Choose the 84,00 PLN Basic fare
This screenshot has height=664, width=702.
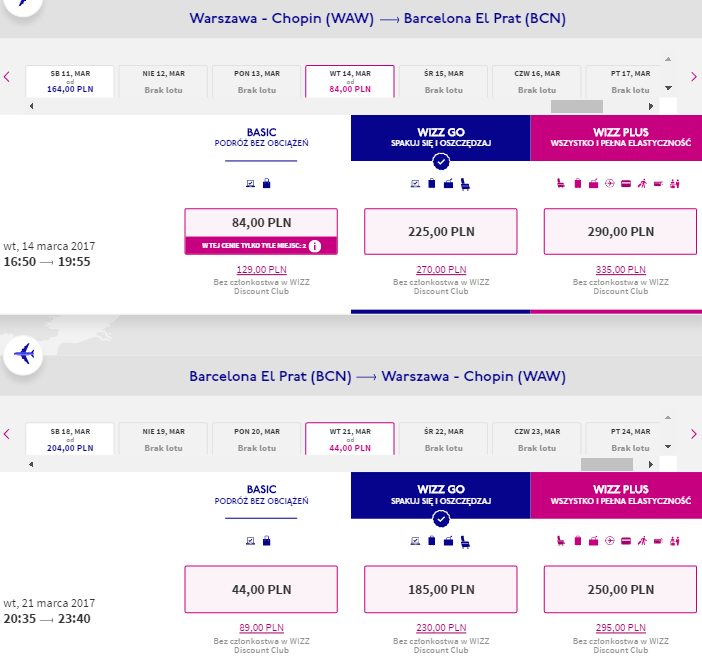coord(261,231)
